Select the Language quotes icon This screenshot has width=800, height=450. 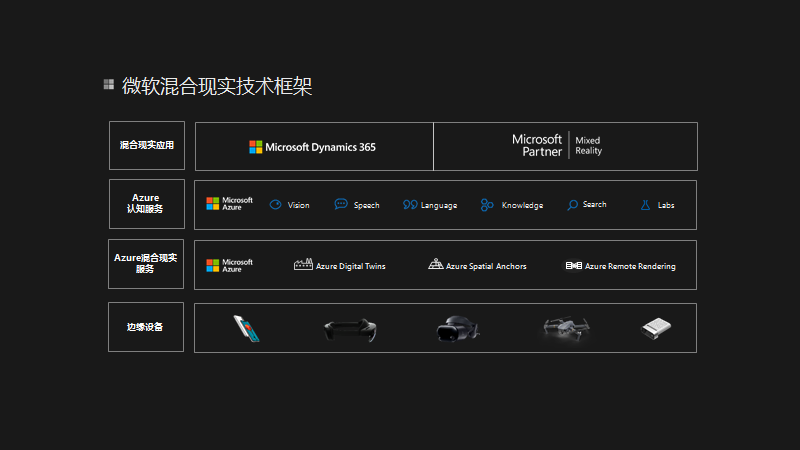(x=410, y=205)
